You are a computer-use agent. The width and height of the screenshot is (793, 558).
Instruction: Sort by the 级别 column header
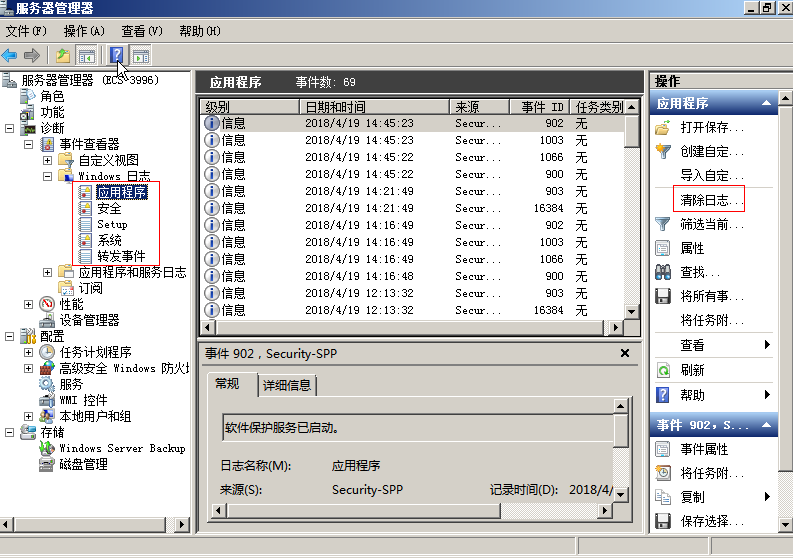250,107
